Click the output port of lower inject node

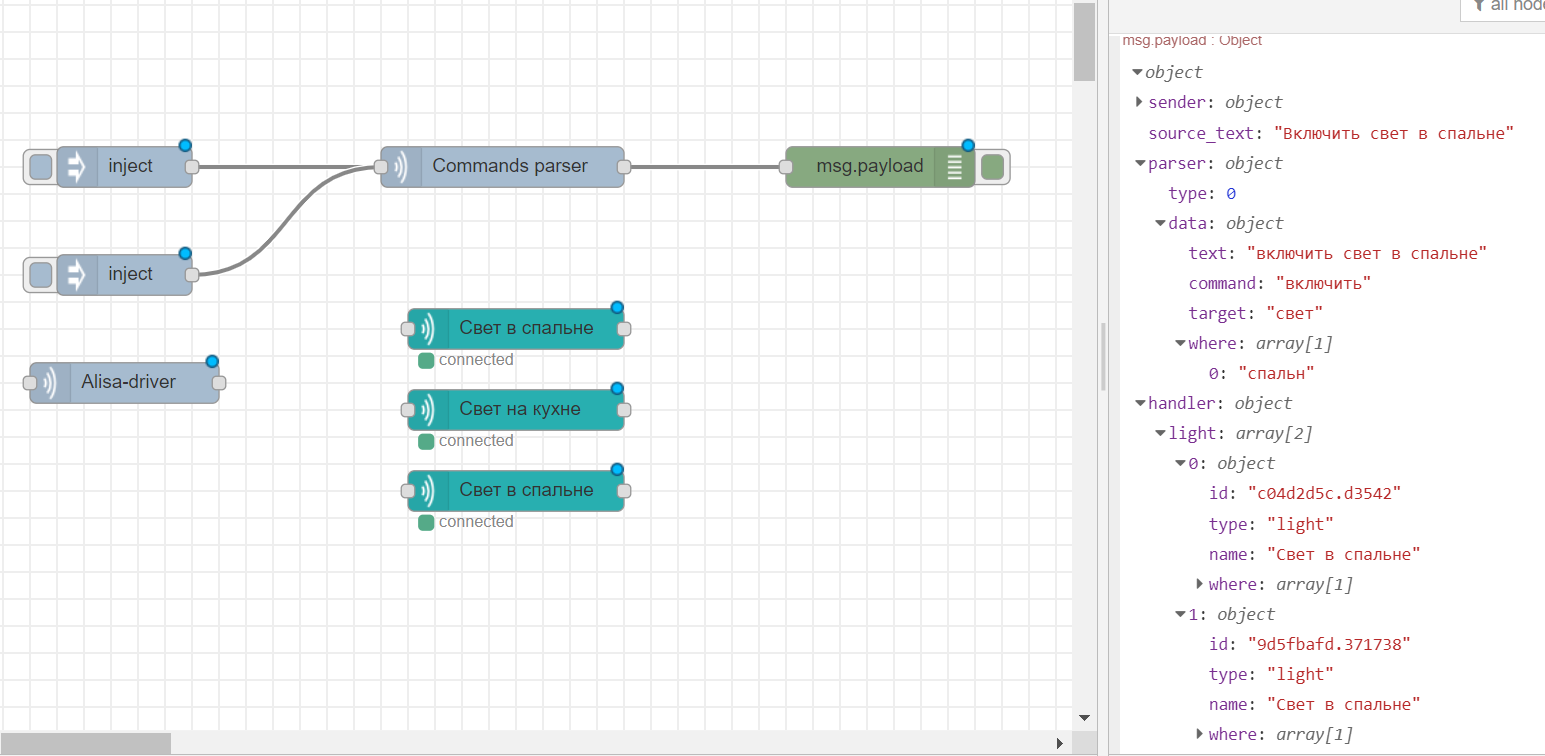(x=192, y=275)
